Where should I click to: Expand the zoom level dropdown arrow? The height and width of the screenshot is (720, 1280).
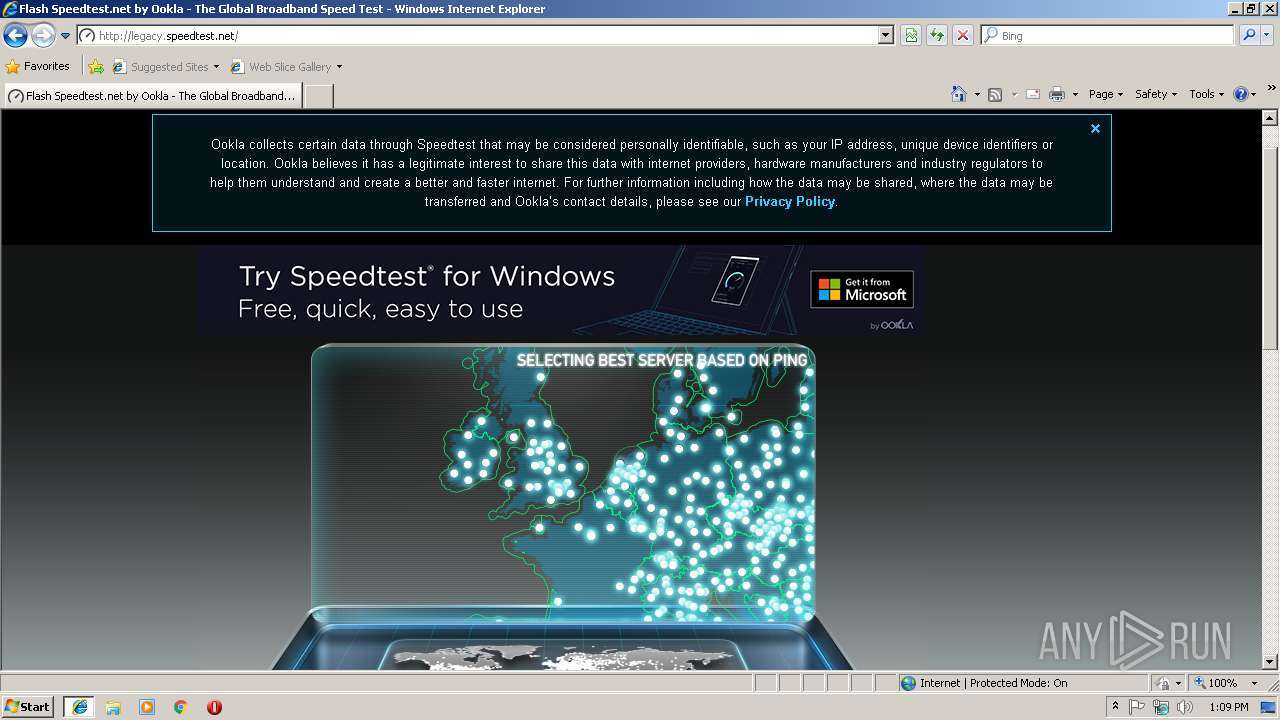(1254, 683)
